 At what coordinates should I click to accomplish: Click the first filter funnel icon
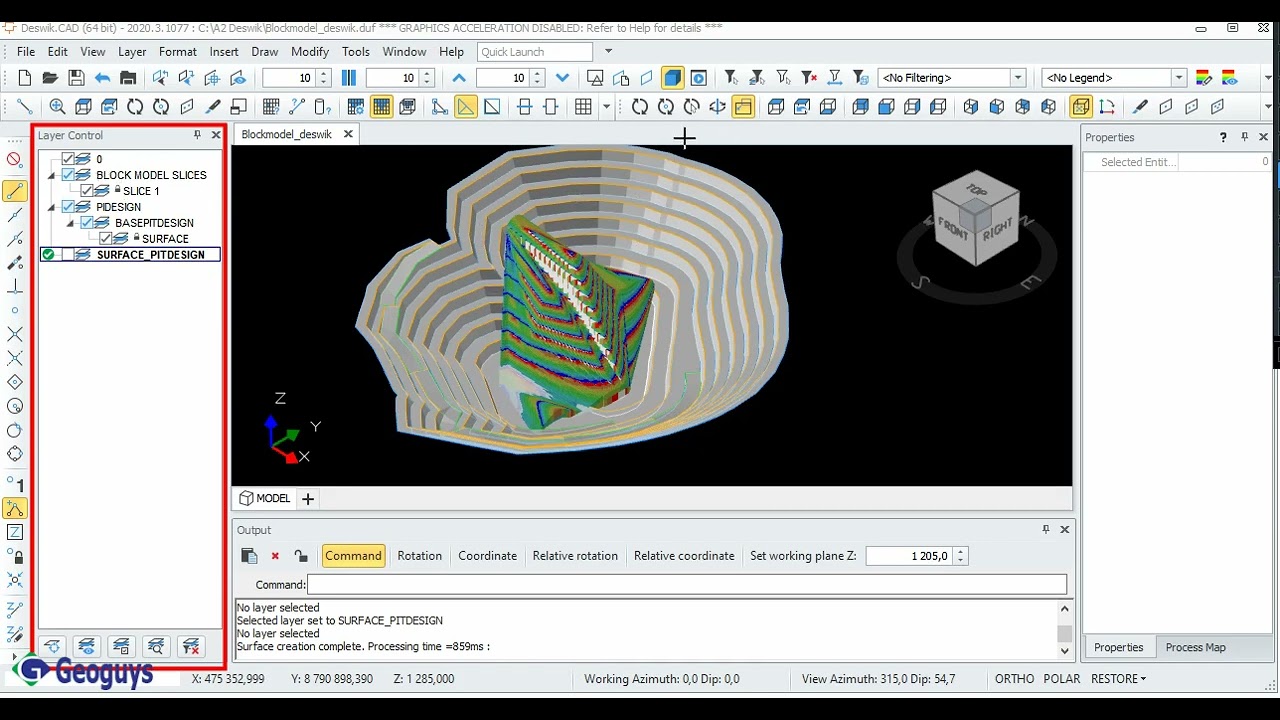pyautogui.click(x=731, y=78)
